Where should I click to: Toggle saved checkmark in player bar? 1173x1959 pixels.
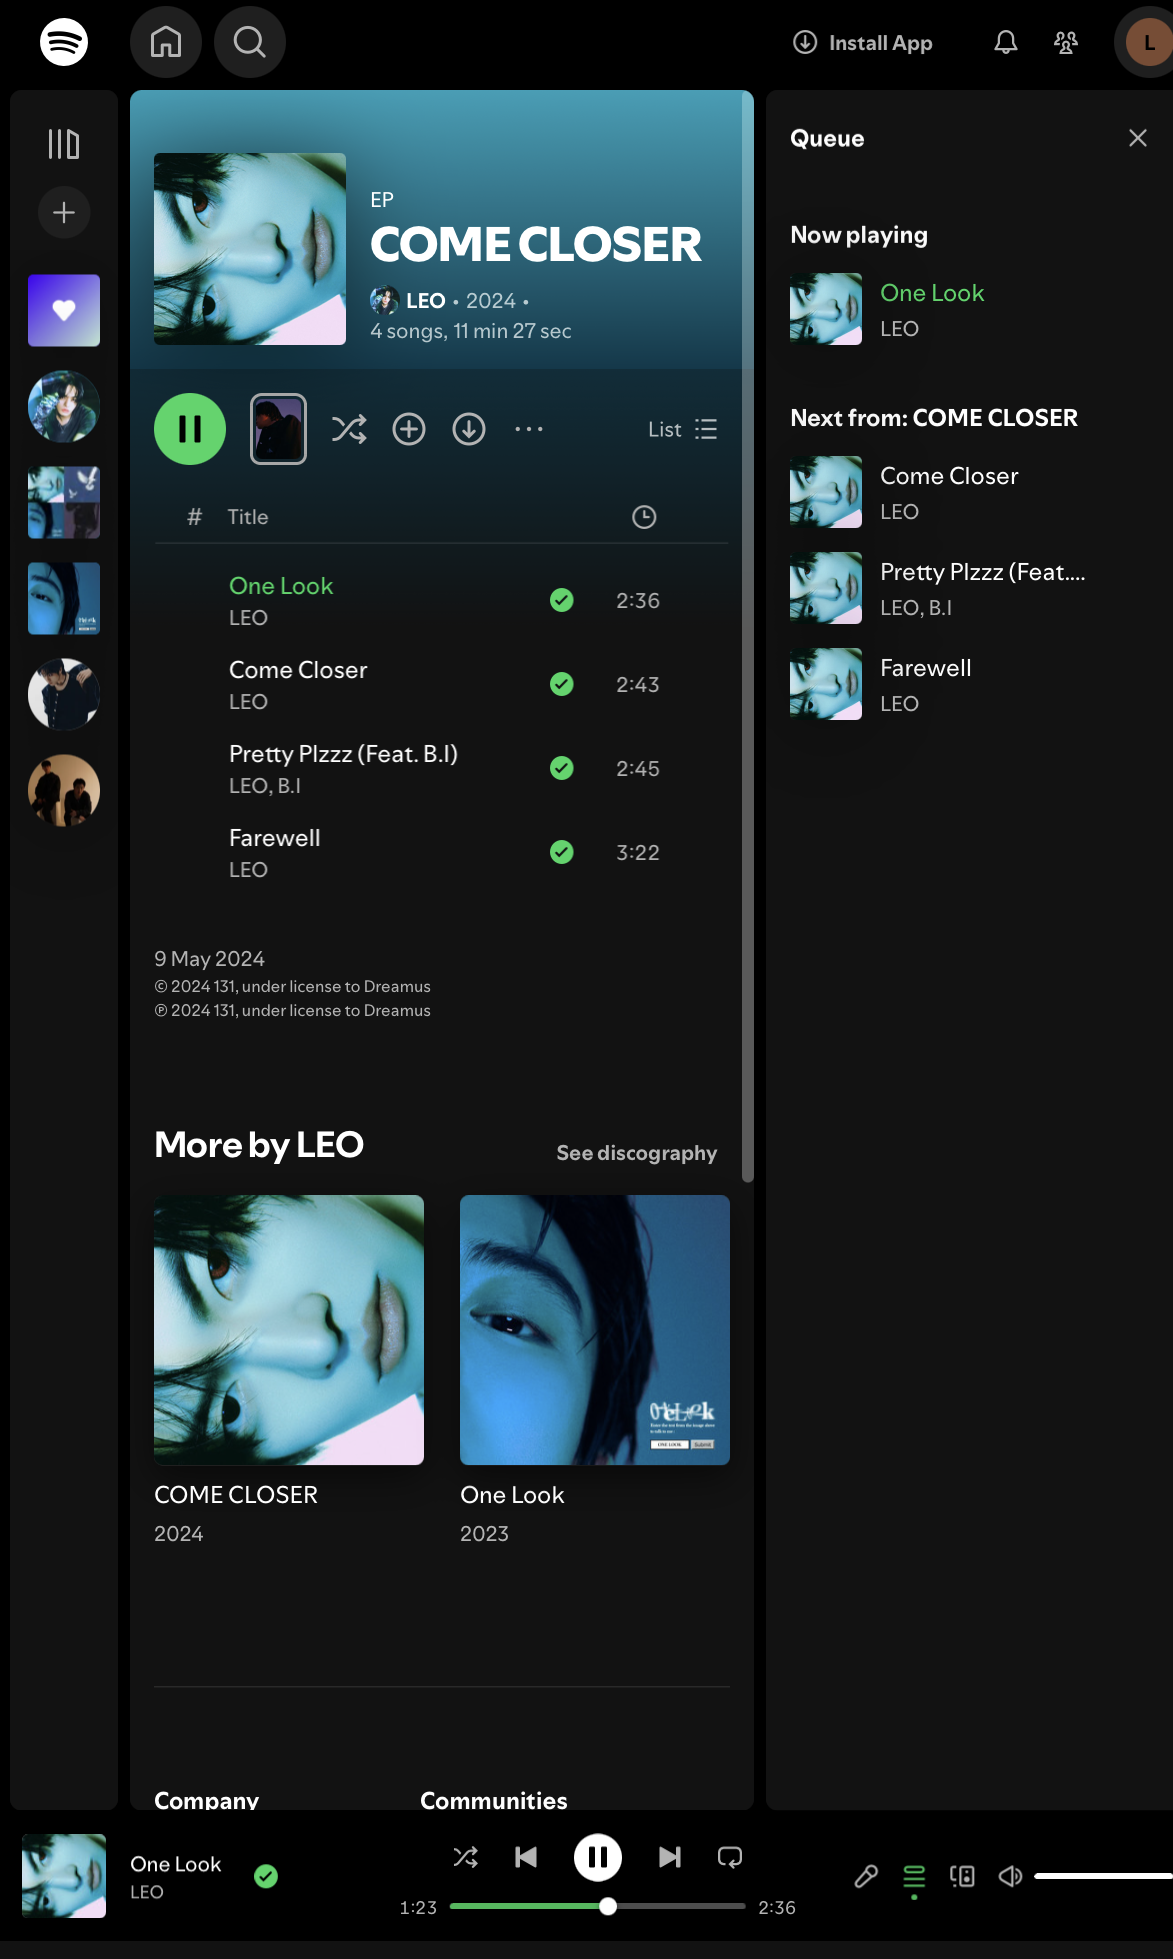pos(266,1876)
